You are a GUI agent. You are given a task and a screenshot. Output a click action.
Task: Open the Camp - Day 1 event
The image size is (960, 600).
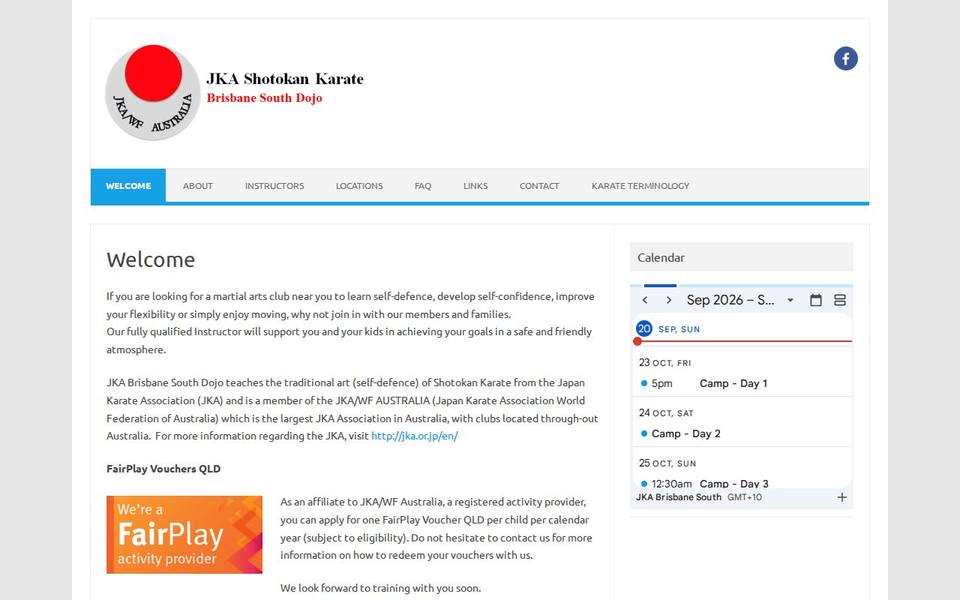733,383
